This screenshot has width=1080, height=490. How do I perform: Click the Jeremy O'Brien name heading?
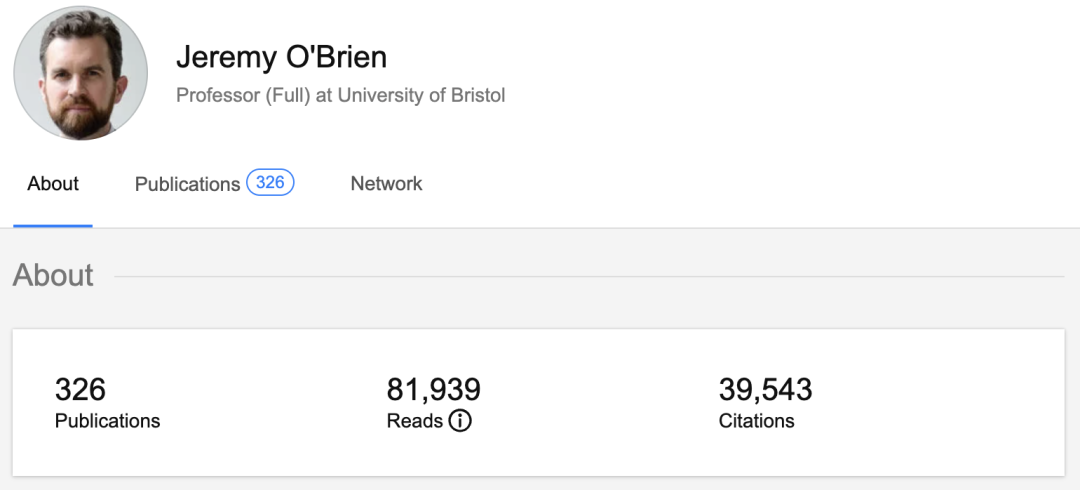pos(281,57)
